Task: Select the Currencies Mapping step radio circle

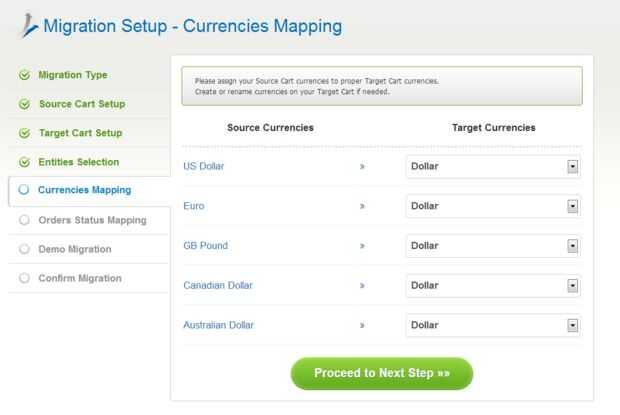Action: [24, 190]
